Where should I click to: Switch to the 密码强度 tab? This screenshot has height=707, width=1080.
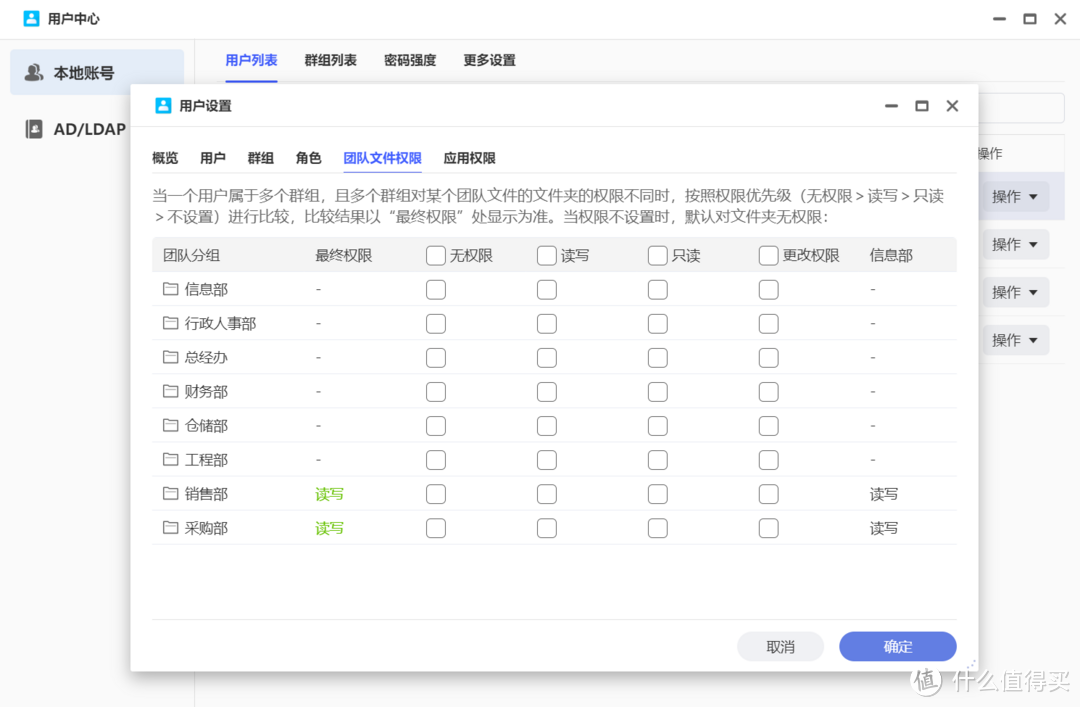410,60
